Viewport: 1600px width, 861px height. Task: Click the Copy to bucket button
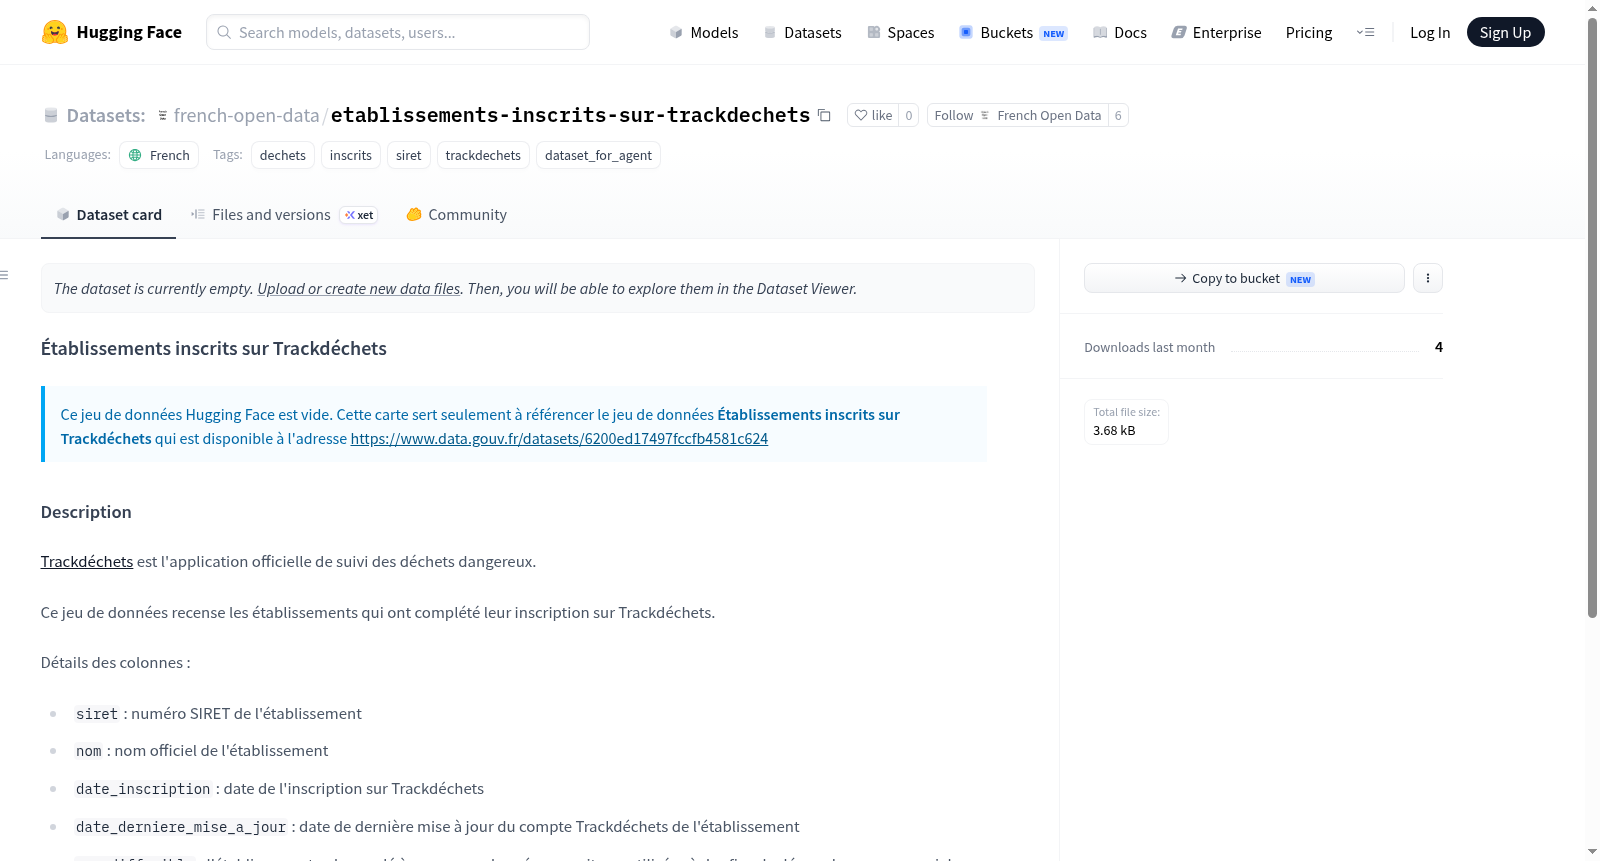[1244, 278]
